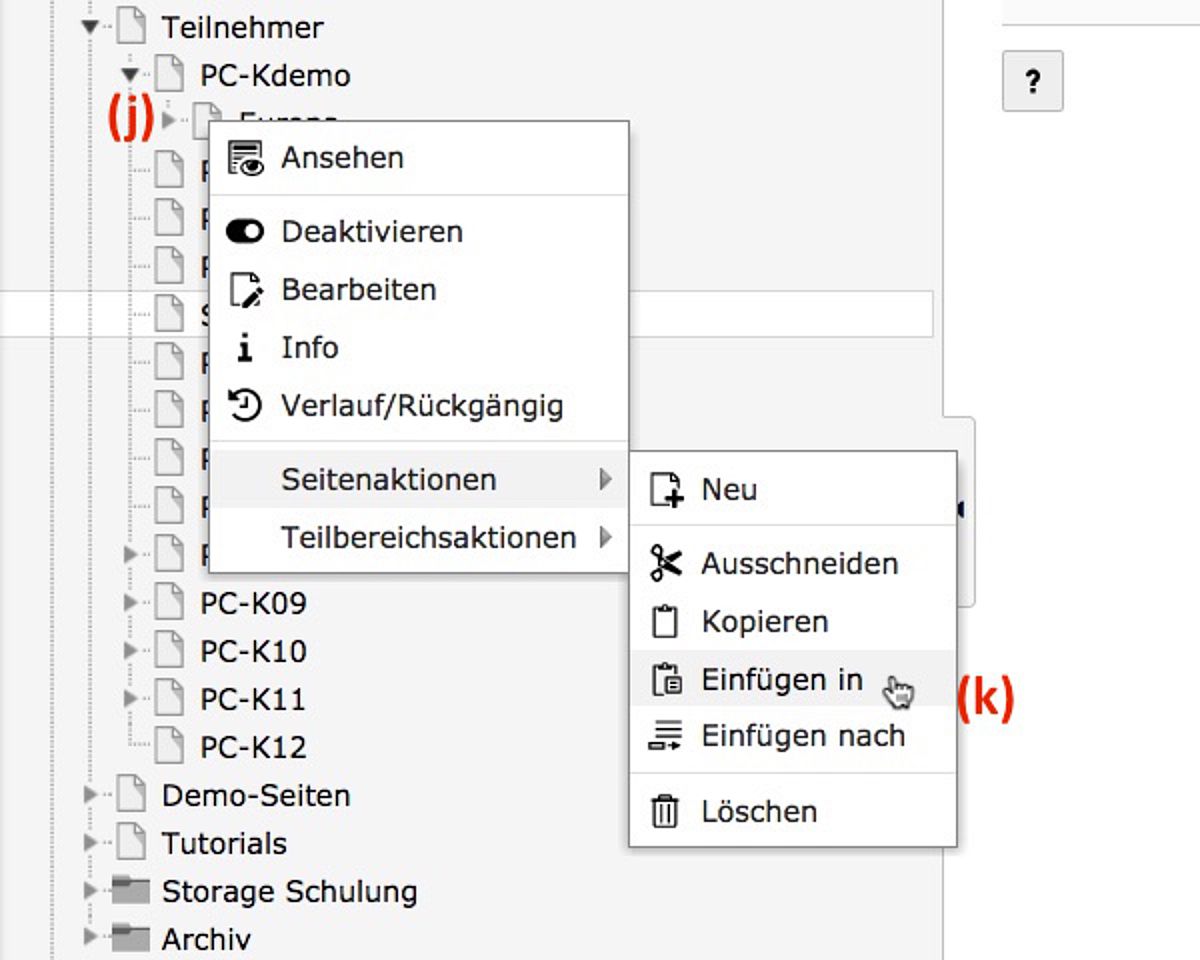Click the Kopieren clipboard icon
Image resolution: width=1200 pixels, height=960 pixels.
coord(666,622)
